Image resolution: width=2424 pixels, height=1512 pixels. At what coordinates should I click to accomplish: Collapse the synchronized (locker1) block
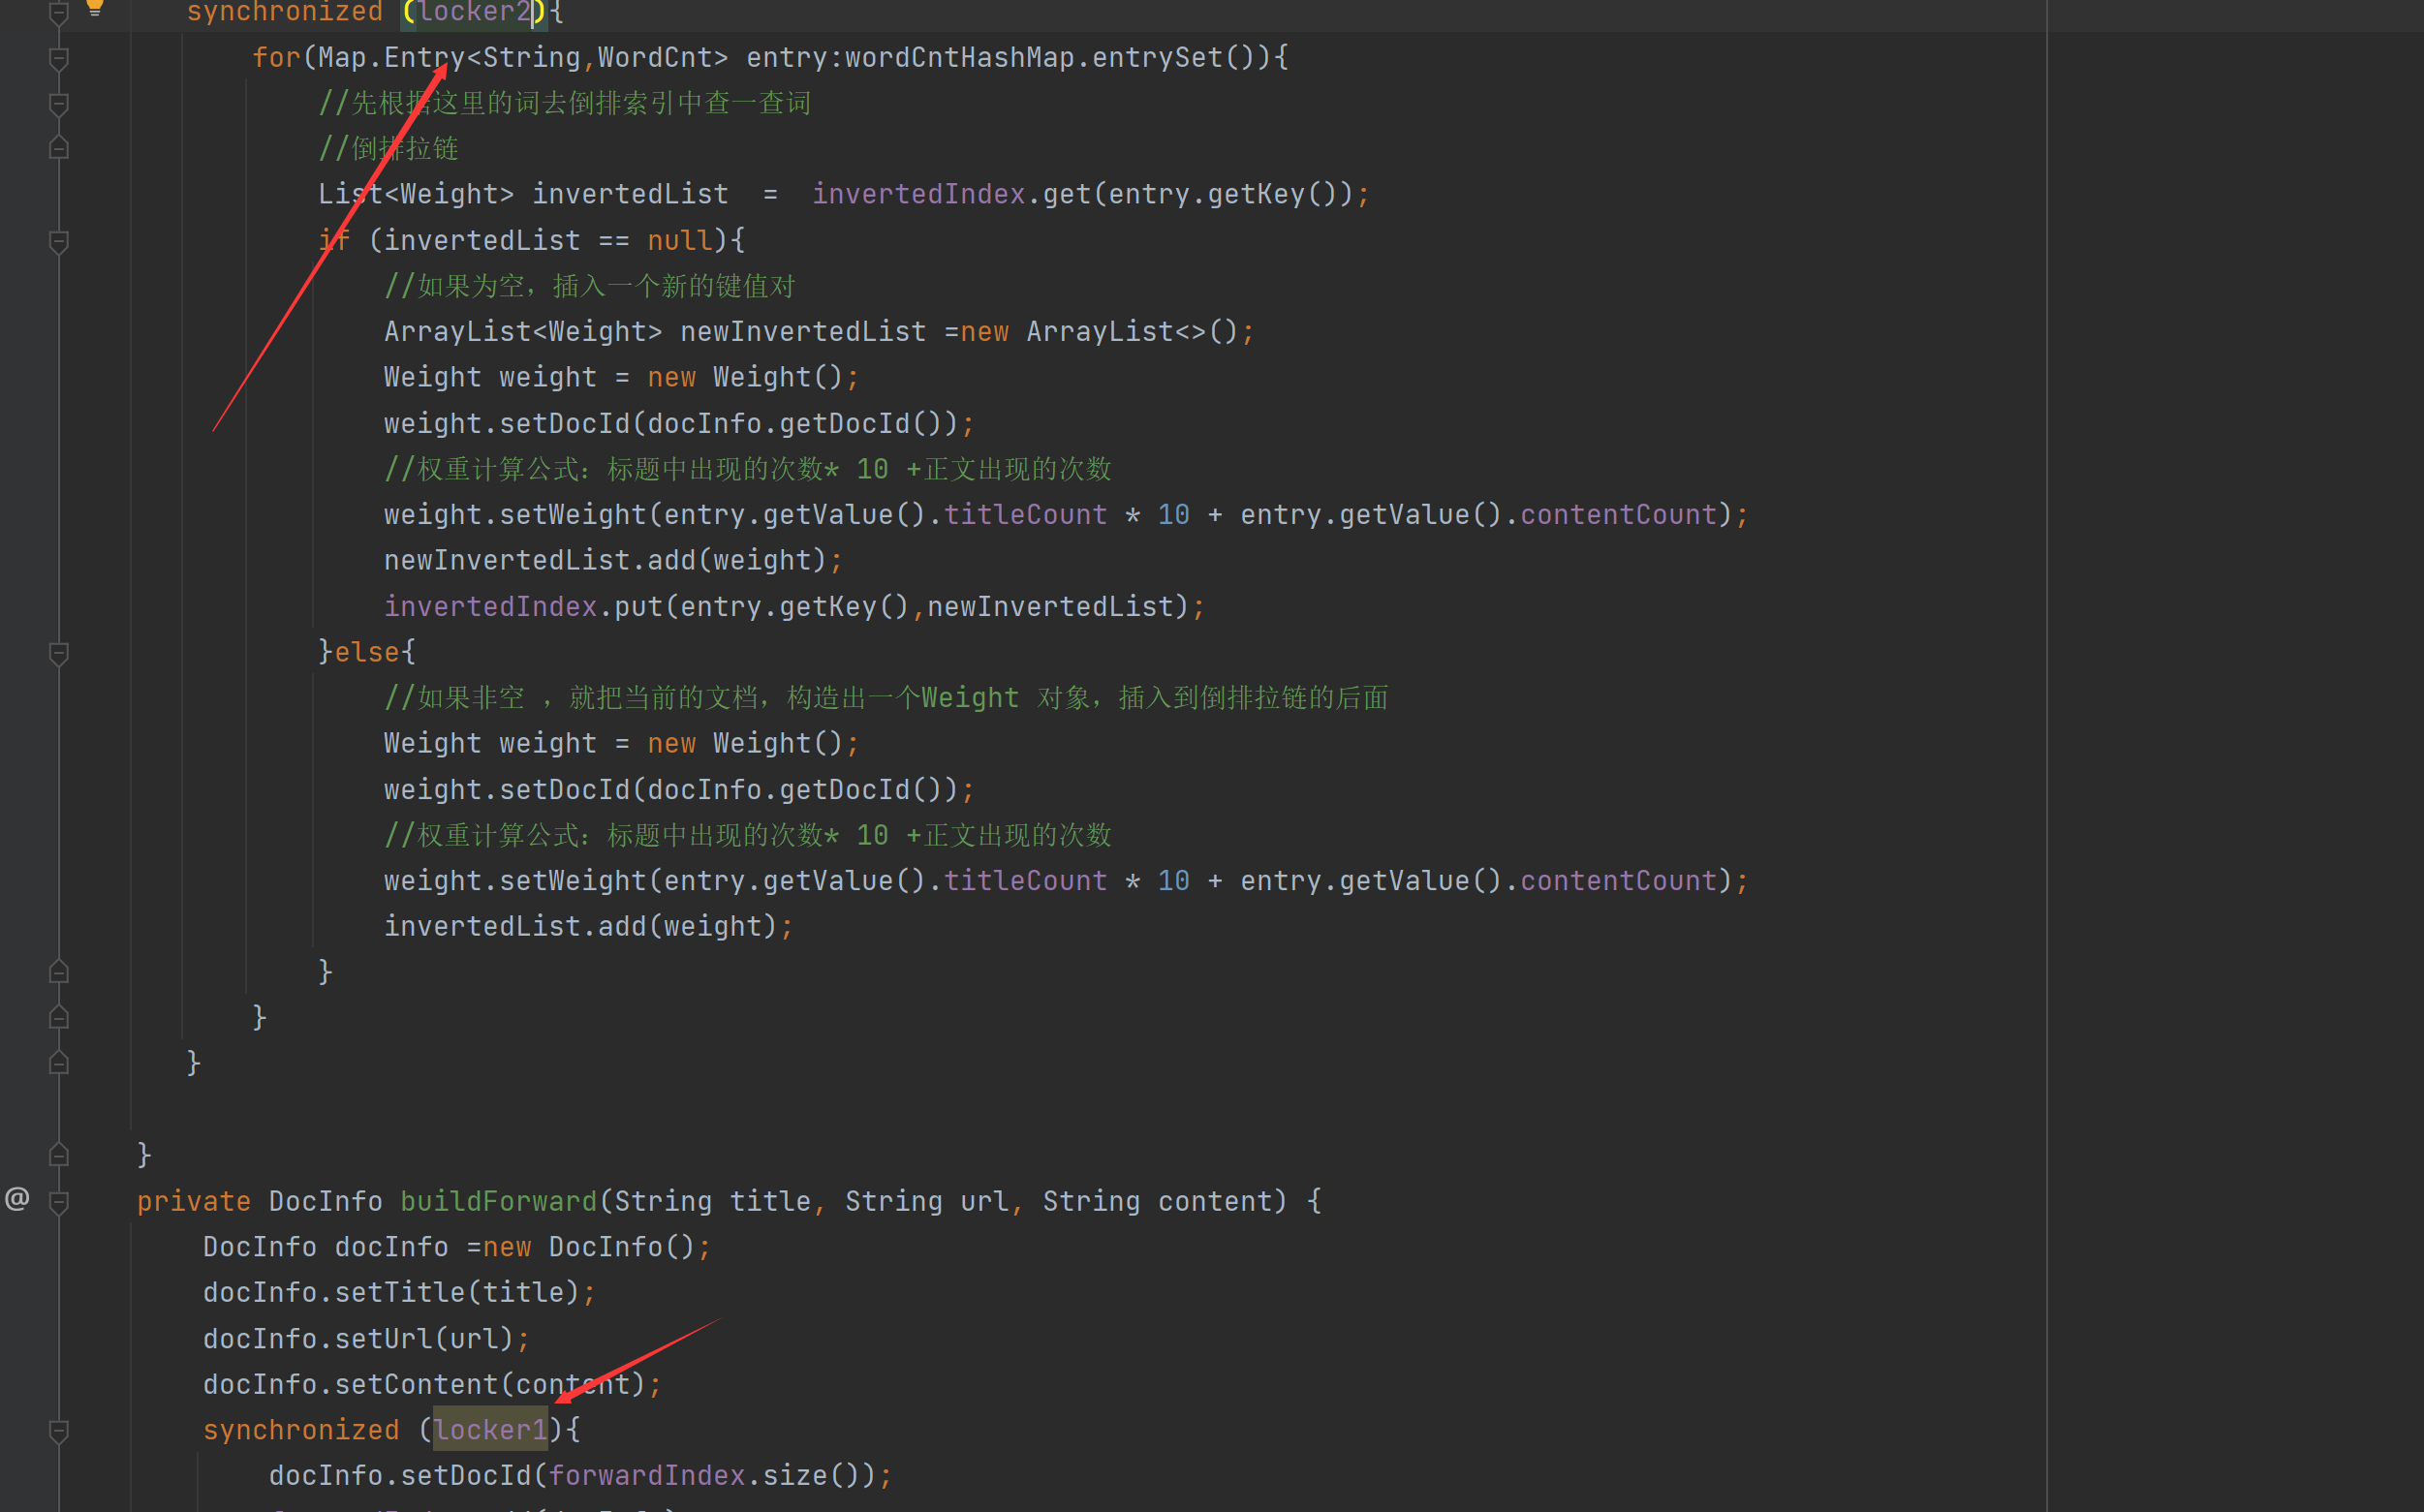[59, 1432]
